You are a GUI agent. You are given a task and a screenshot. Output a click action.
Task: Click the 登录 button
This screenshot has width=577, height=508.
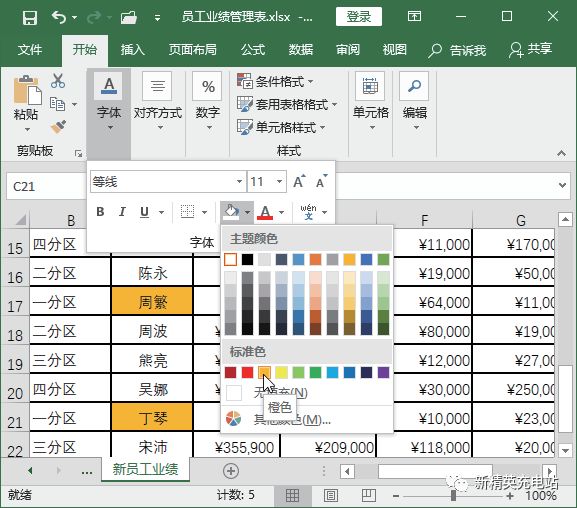click(359, 17)
